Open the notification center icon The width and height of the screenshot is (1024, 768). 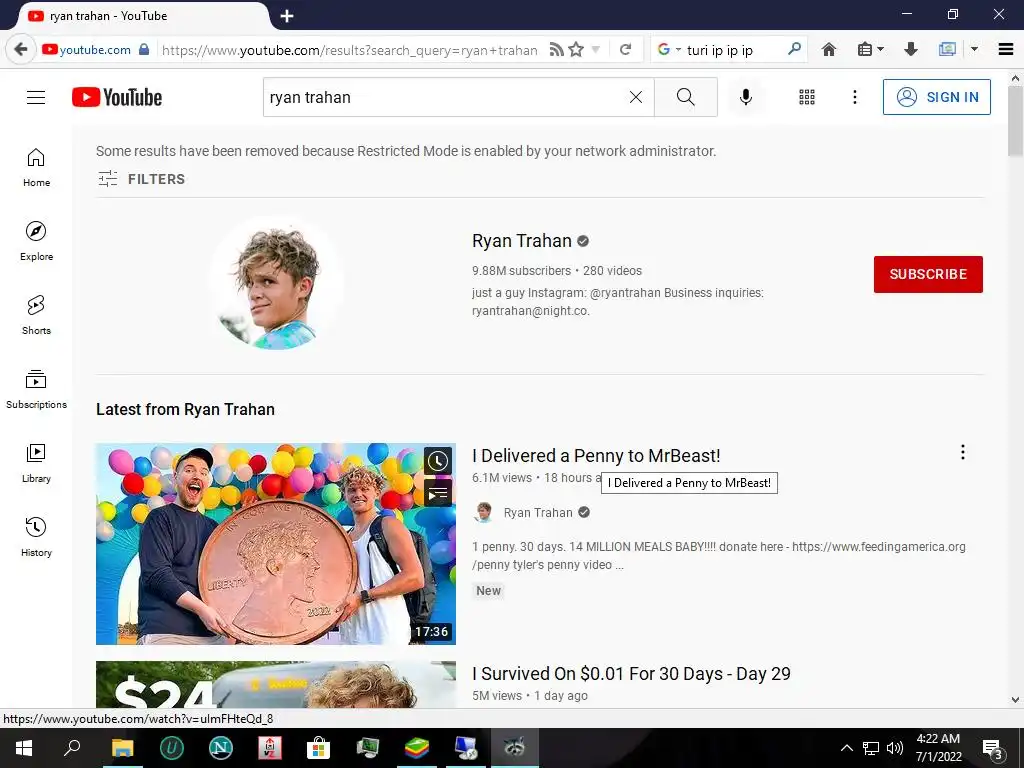click(993, 748)
